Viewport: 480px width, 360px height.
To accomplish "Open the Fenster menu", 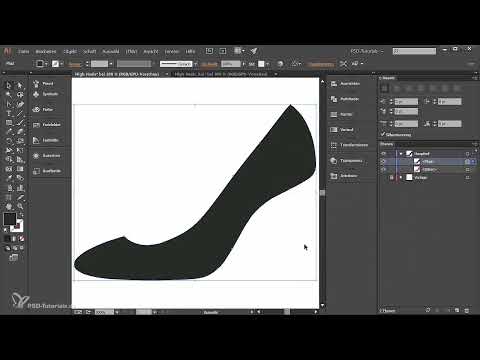I will coord(172,52).
